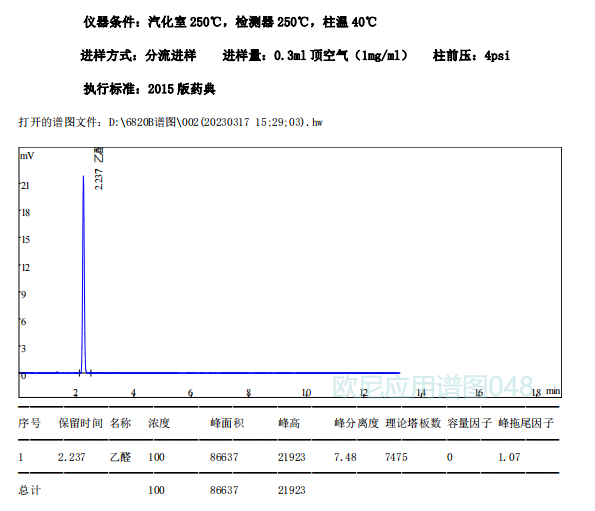
Task: Click the column header '峰面积'
Action: click(x=227, y=423)
